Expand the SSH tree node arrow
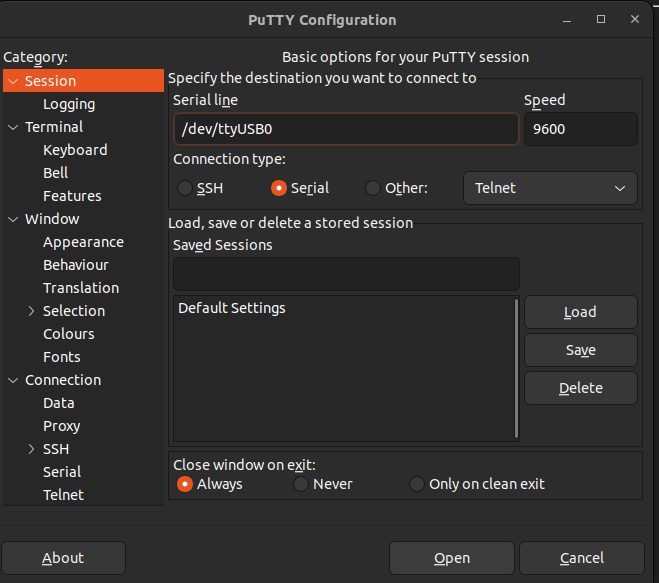 (x=32, y=449)
